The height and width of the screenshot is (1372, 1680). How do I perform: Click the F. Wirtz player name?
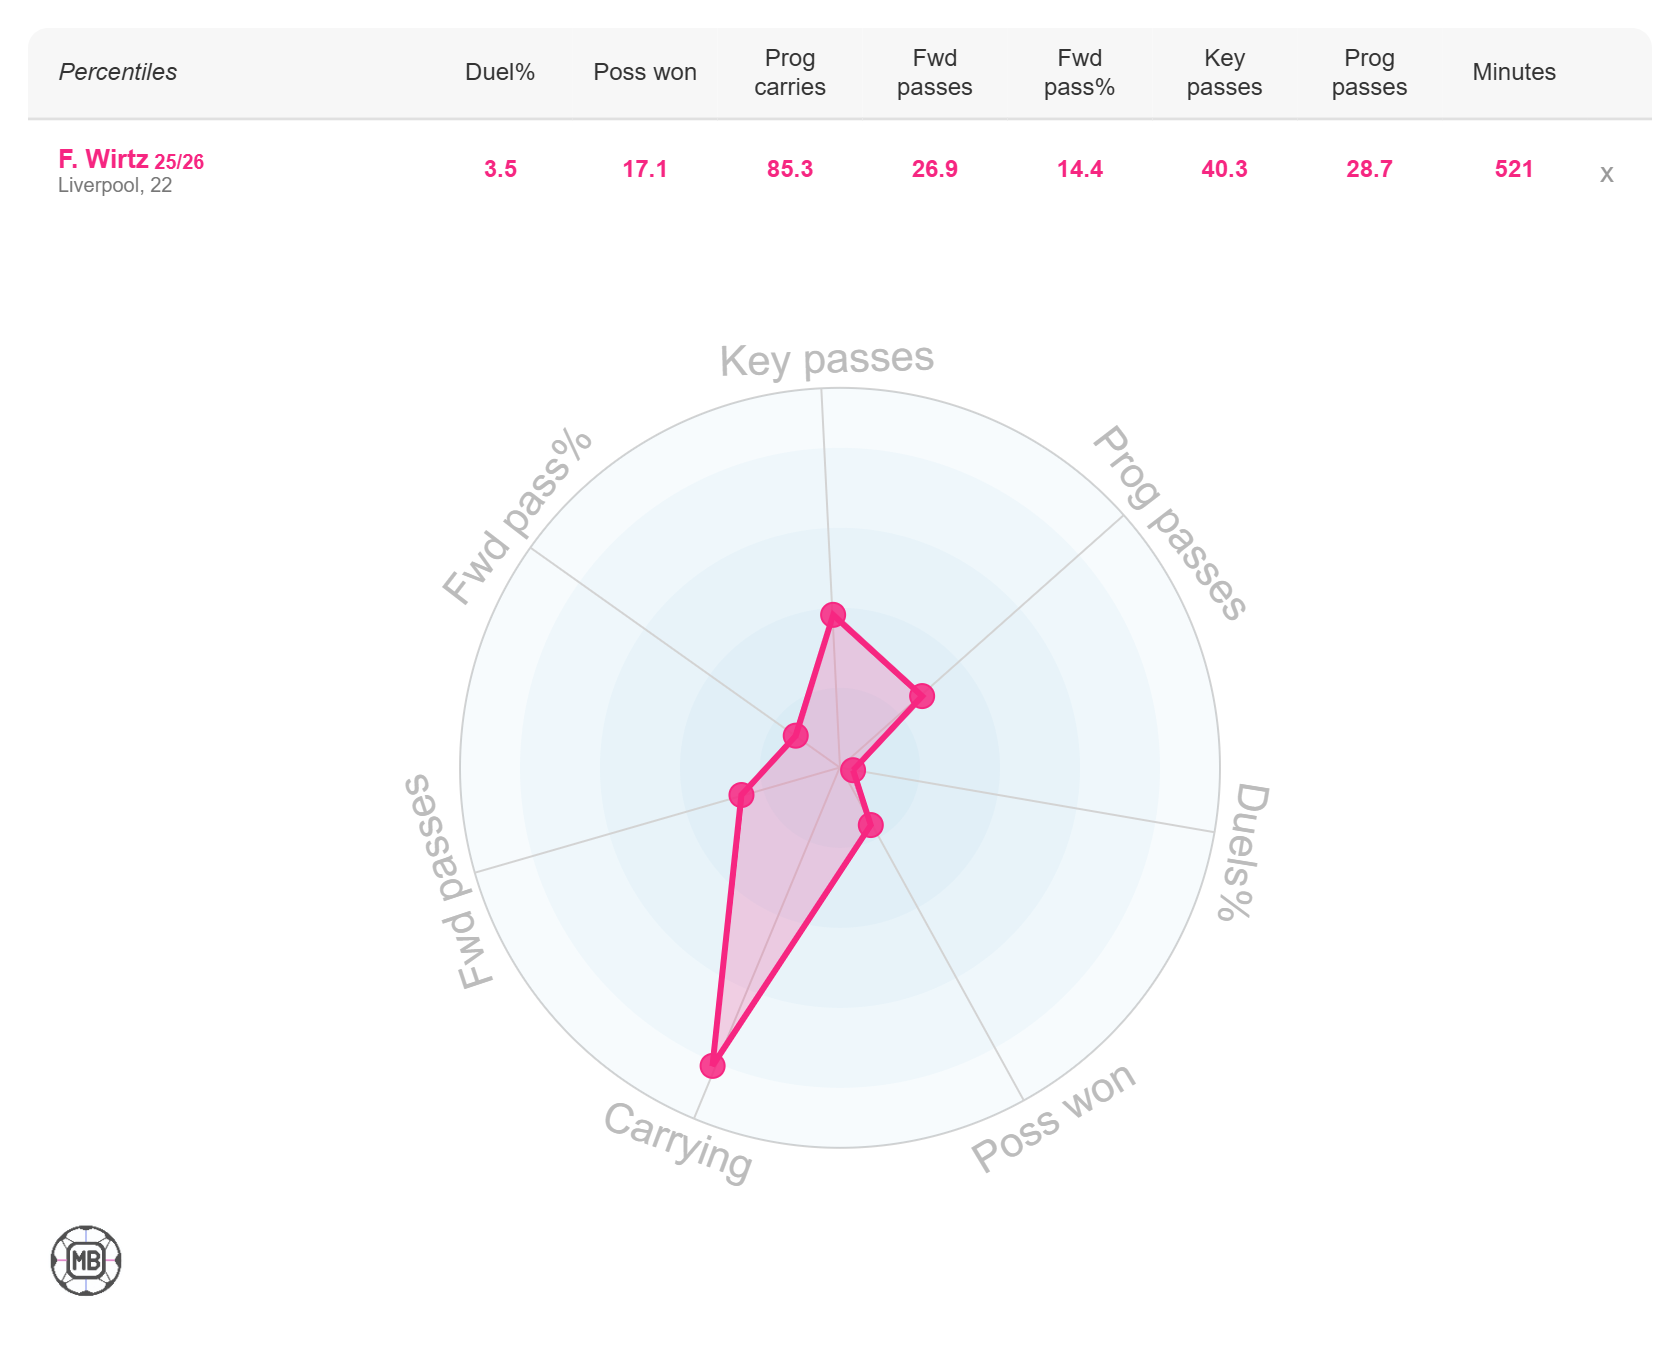103,159
